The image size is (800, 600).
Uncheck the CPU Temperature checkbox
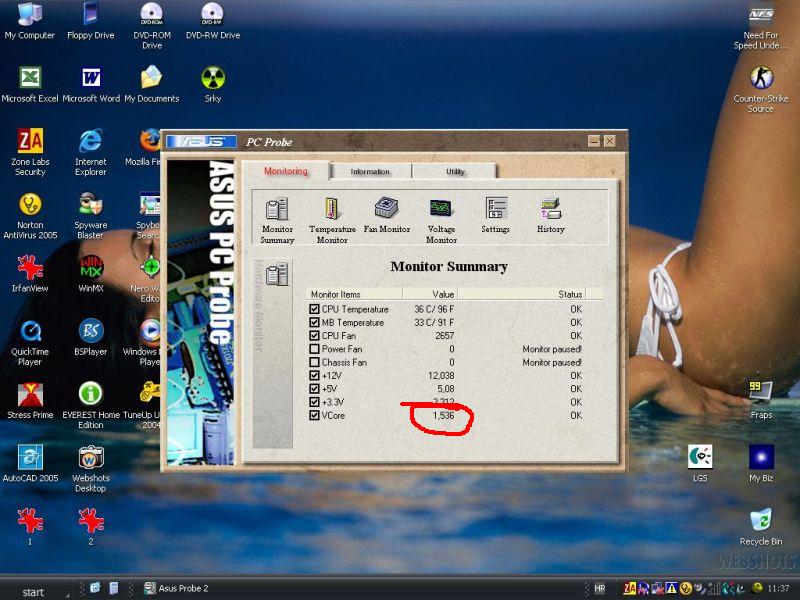click(315, 310)
